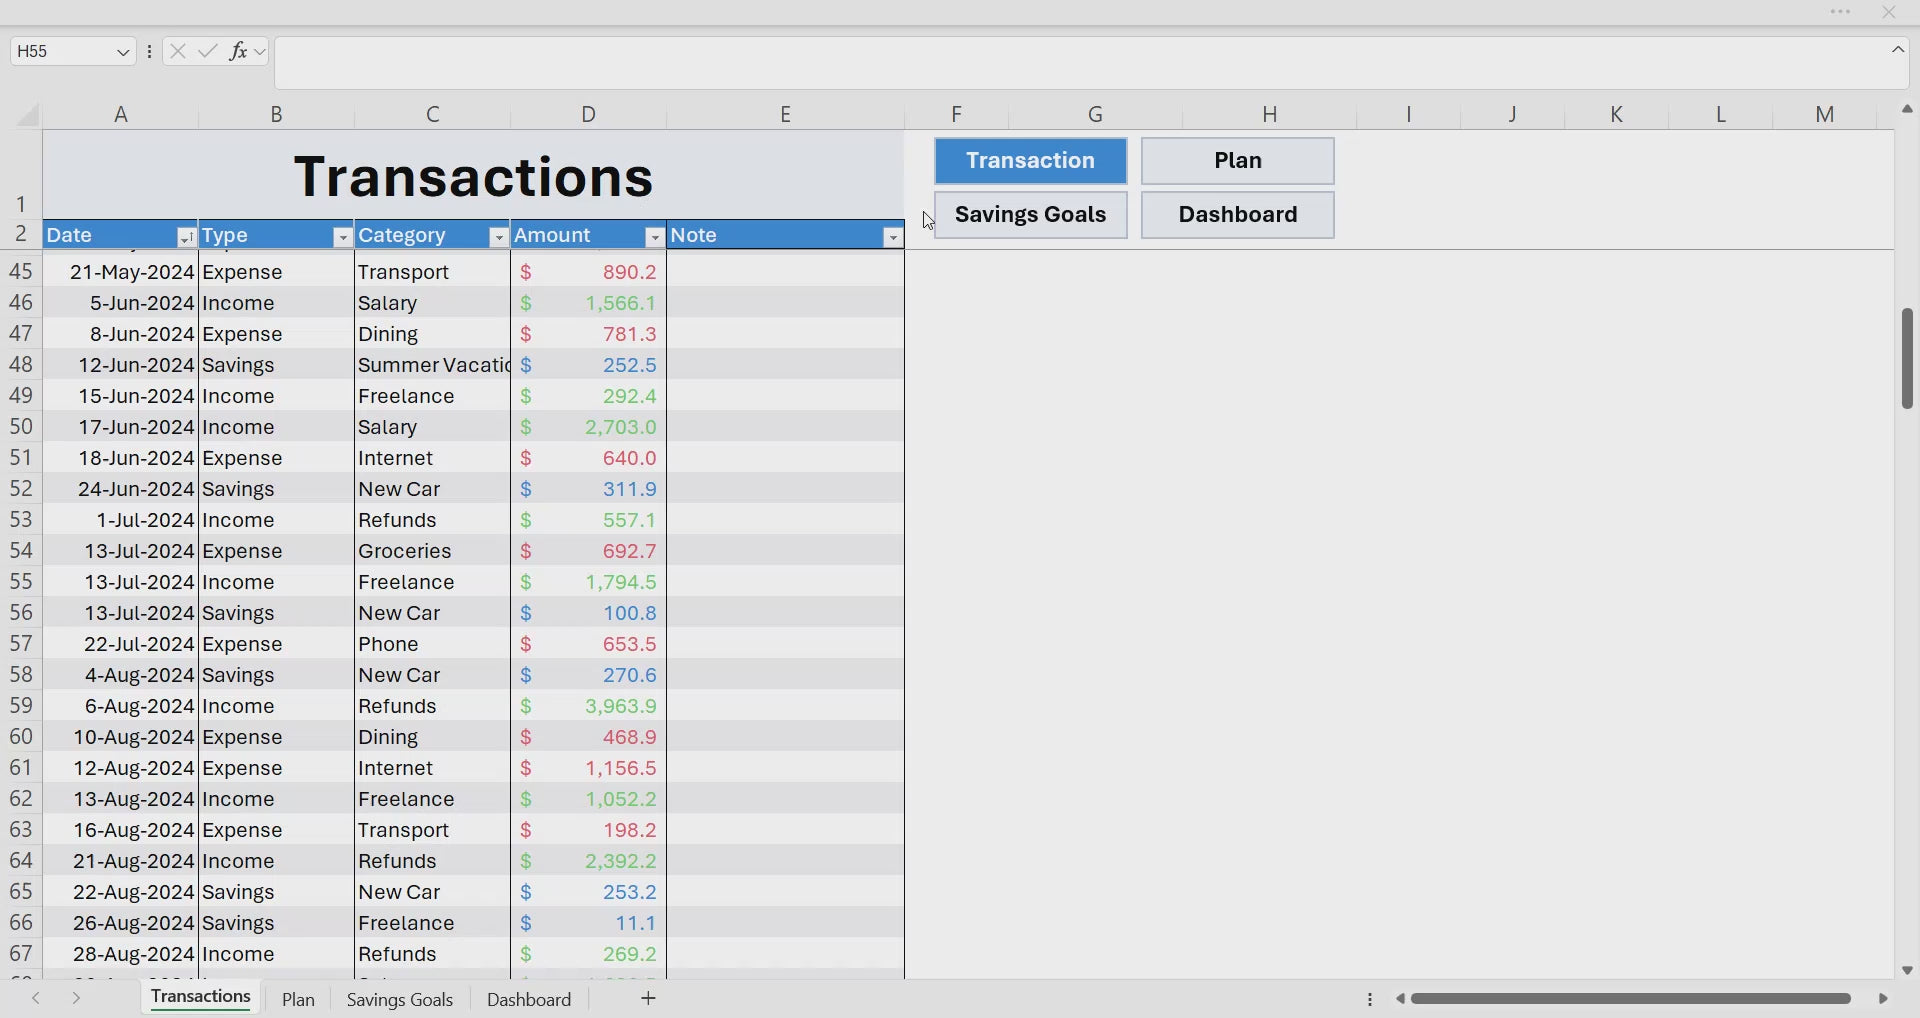Click the Select All corner triangle

tap(28, 115)
